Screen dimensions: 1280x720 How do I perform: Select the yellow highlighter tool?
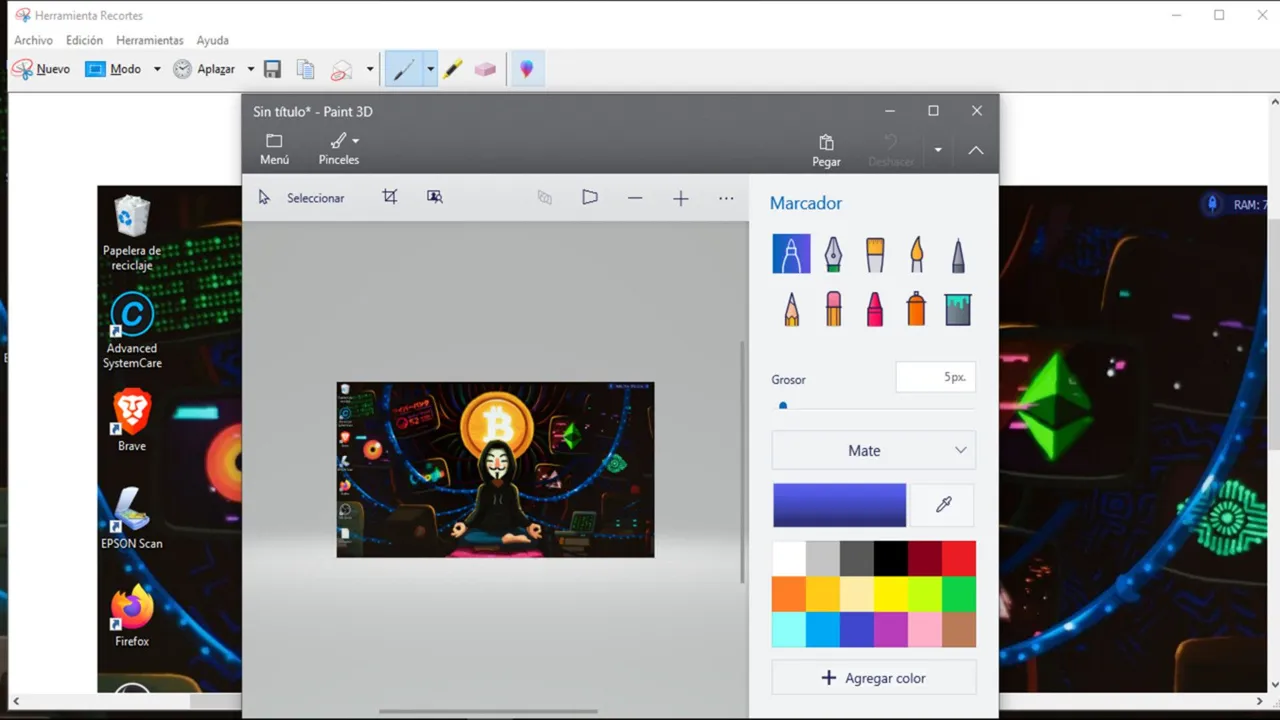click(x=453, y=69)
